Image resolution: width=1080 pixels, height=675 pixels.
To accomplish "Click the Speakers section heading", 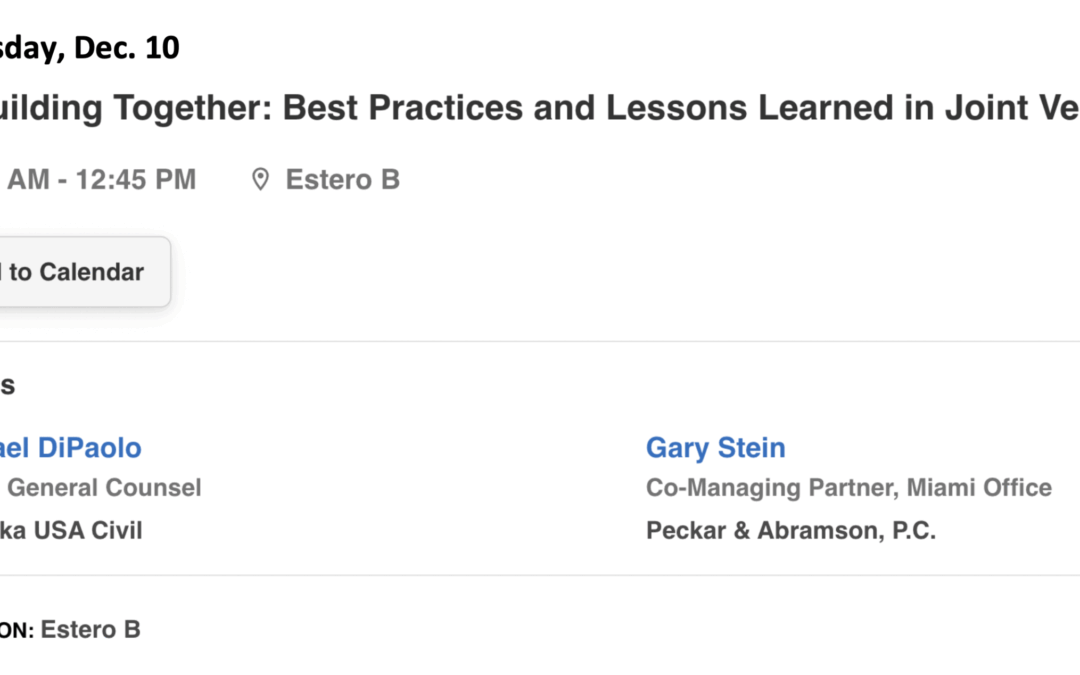I will 6,385.
